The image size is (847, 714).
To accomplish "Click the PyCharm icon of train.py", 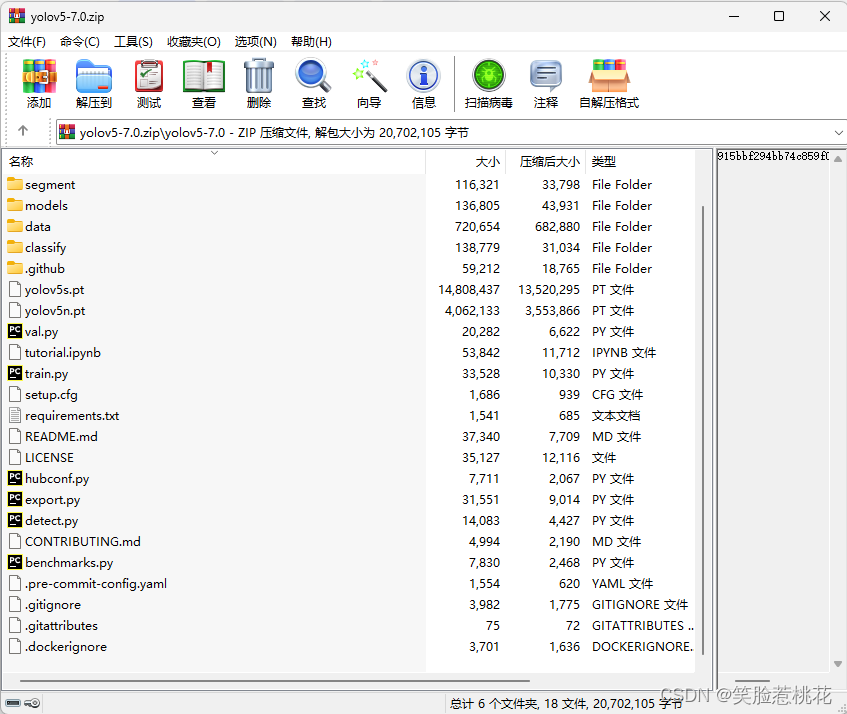I will (15, 373).
